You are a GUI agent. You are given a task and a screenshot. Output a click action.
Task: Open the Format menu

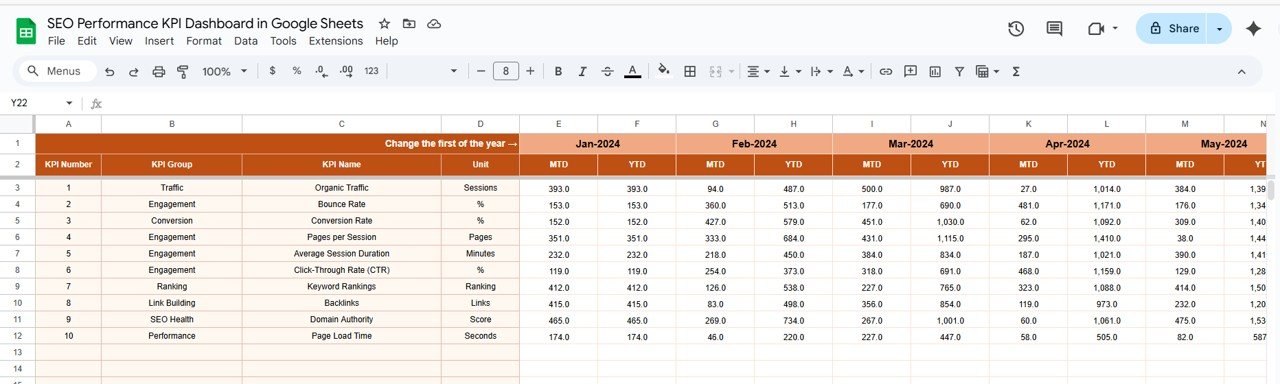click(204, 41)
